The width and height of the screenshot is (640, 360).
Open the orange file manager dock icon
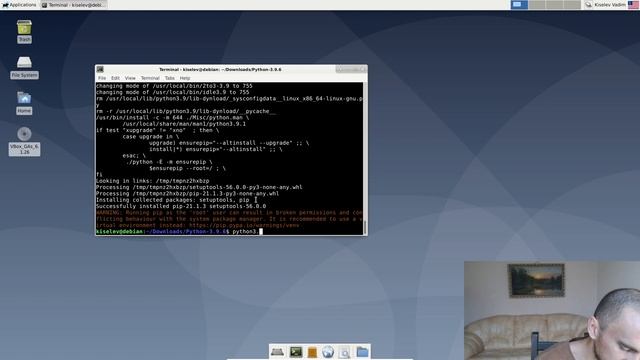pyautogui.click(x=312, y=352)
